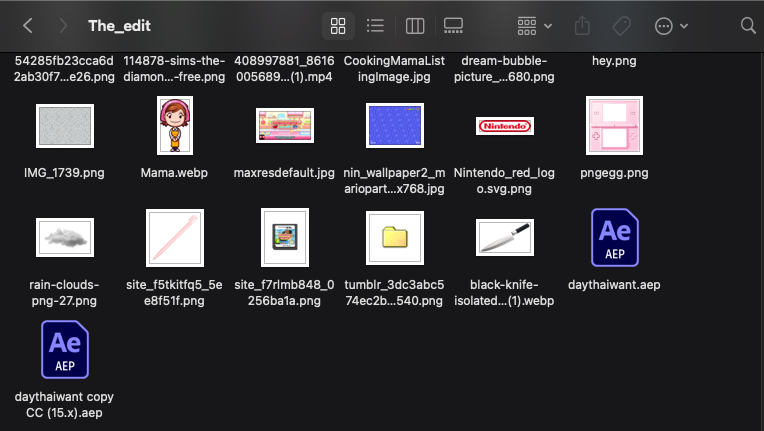This screenshot has width=764, height=431.
Task: Go forward with the right chevron button
Action: tap(62, 26)
